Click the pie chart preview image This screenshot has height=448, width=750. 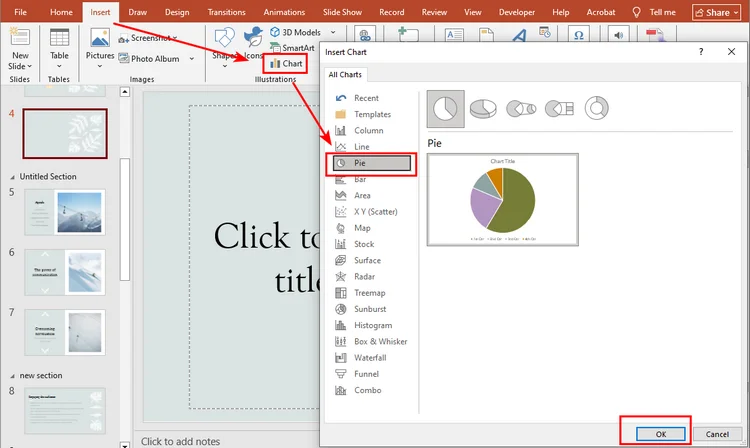click(x=502, y=200)
